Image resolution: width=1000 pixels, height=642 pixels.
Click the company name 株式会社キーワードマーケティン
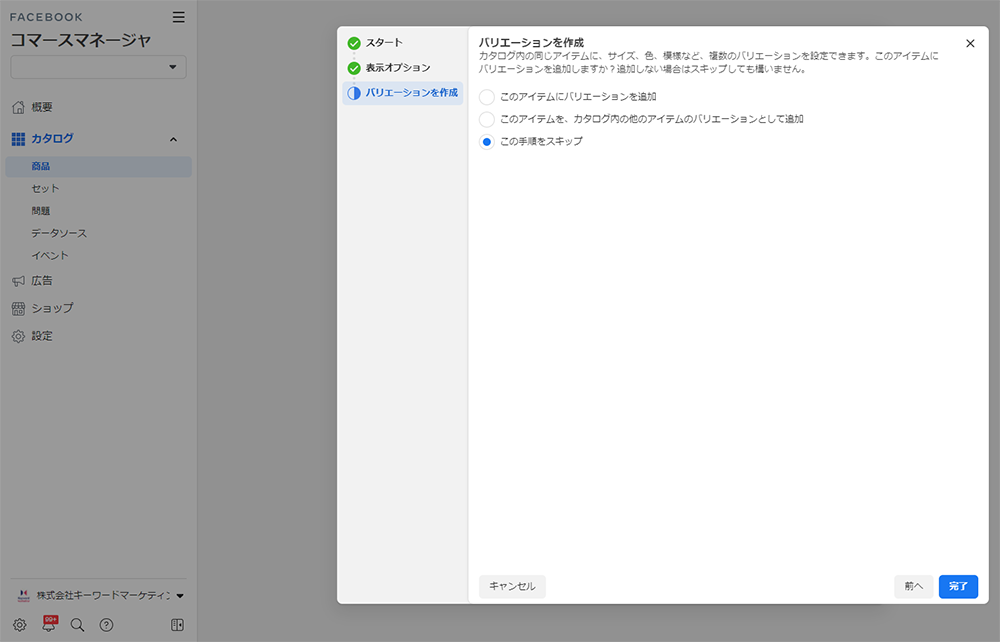pyautogui.click(x=103, y=595)
